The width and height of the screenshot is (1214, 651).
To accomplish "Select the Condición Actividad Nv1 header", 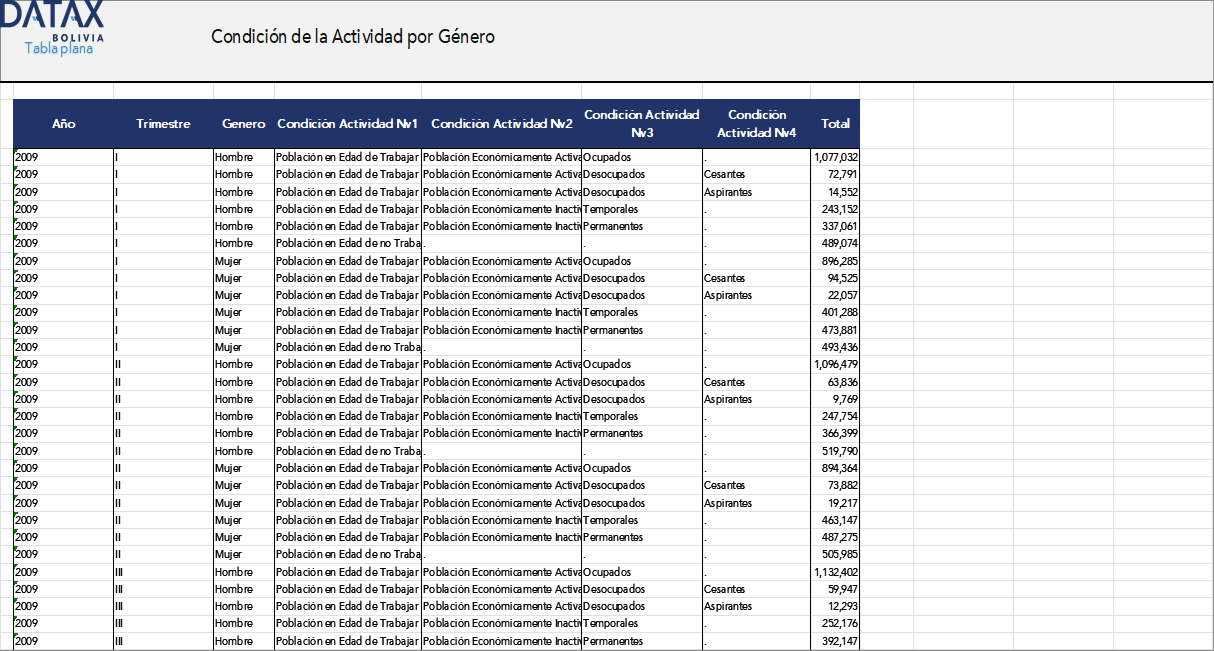I will pos(347,124).
